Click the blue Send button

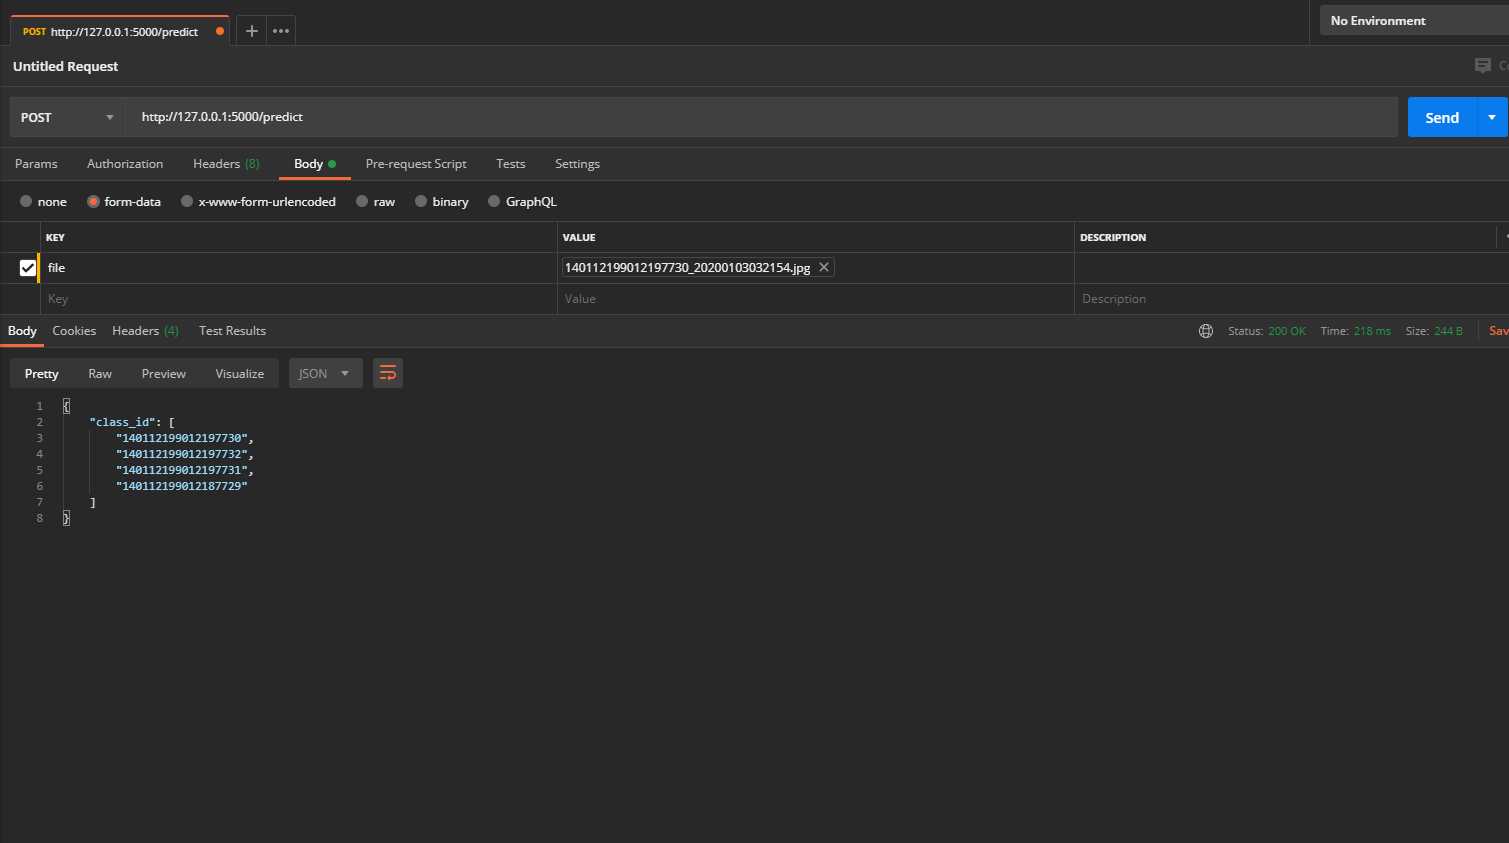(1442, 117)
